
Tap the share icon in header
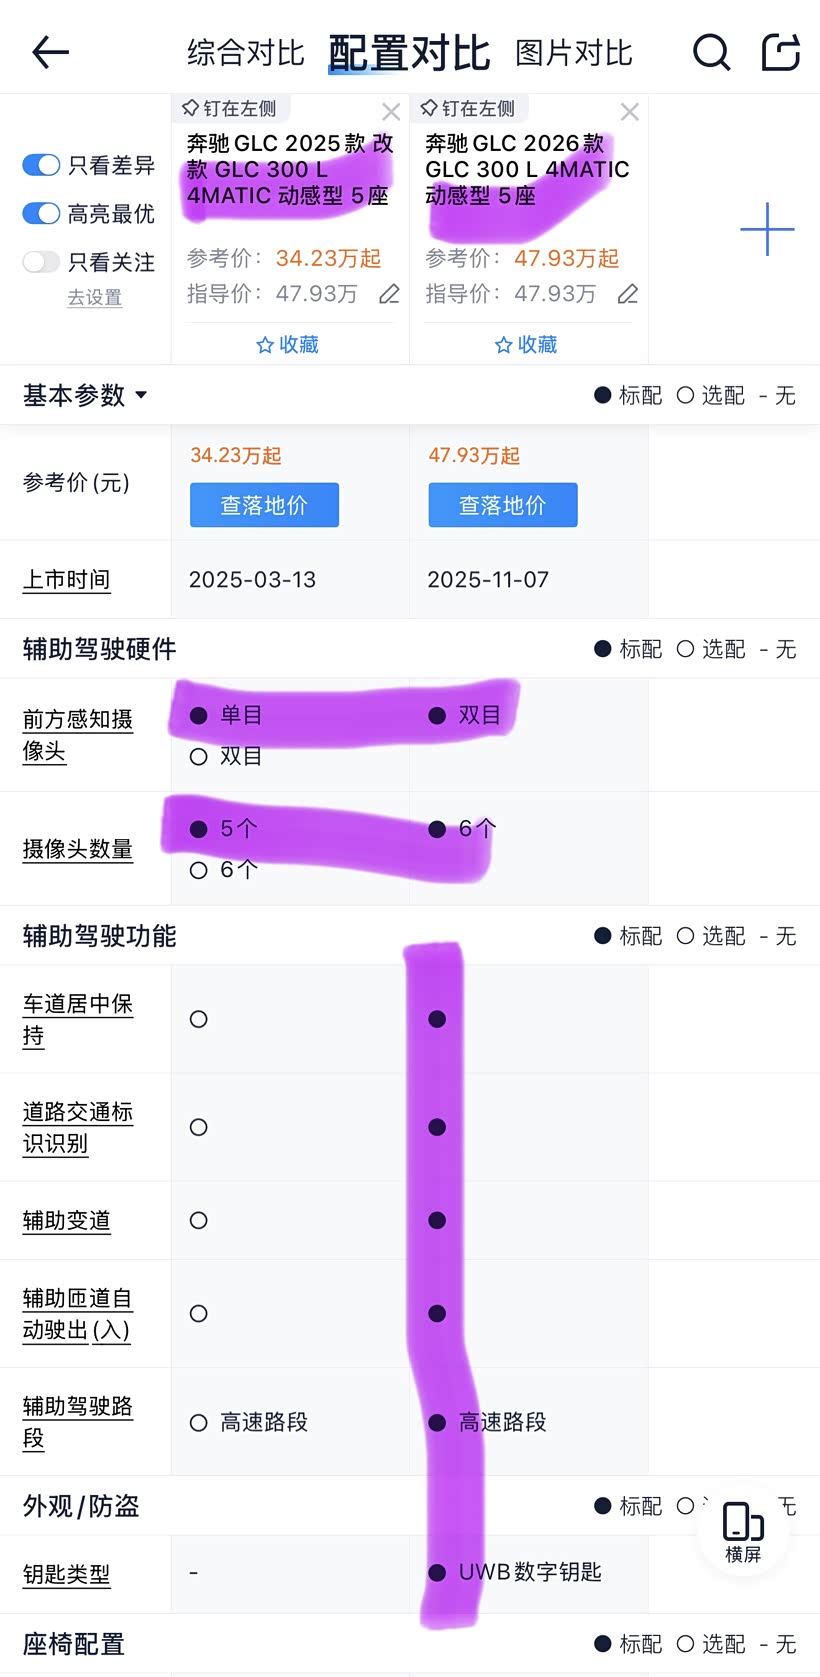pyautogui.click(x=780, y=52)
